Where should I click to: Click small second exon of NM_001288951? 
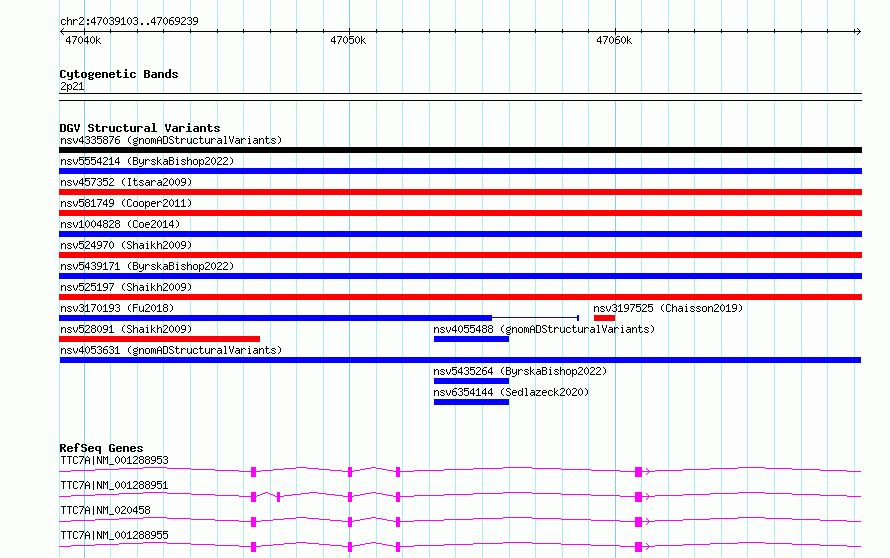(x=279, y=497)
